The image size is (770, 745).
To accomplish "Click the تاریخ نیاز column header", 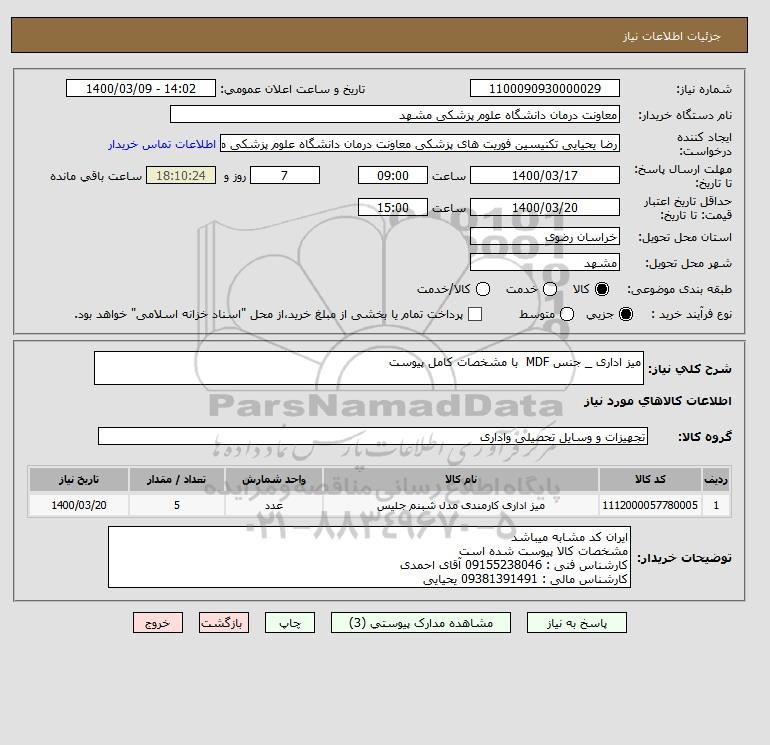I will (x=79, y=479).
